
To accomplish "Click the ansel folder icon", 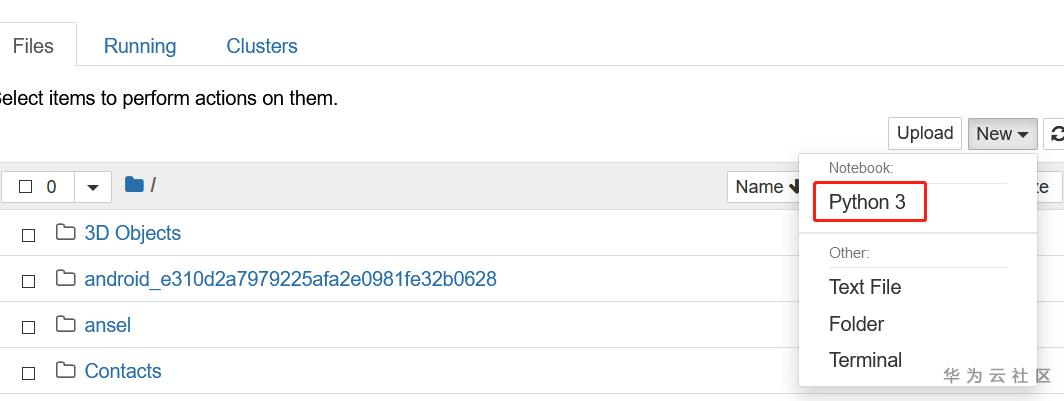I will (66, 325).
